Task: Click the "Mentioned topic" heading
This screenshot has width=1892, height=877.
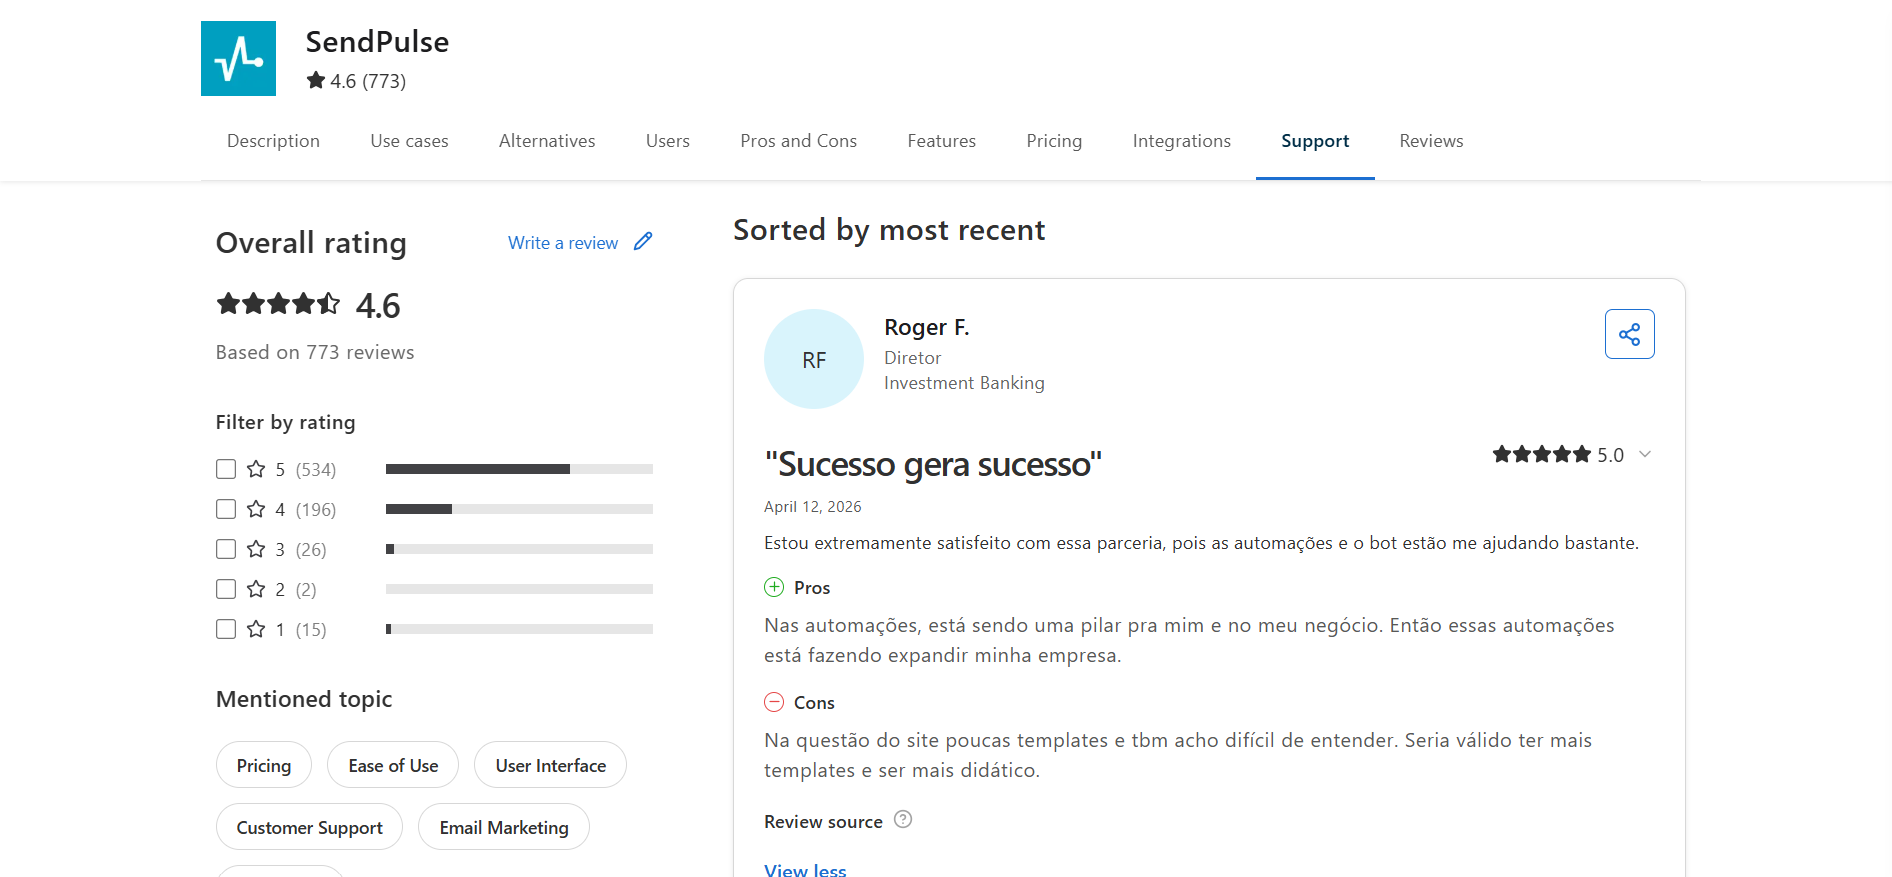Action: (304, 699)
